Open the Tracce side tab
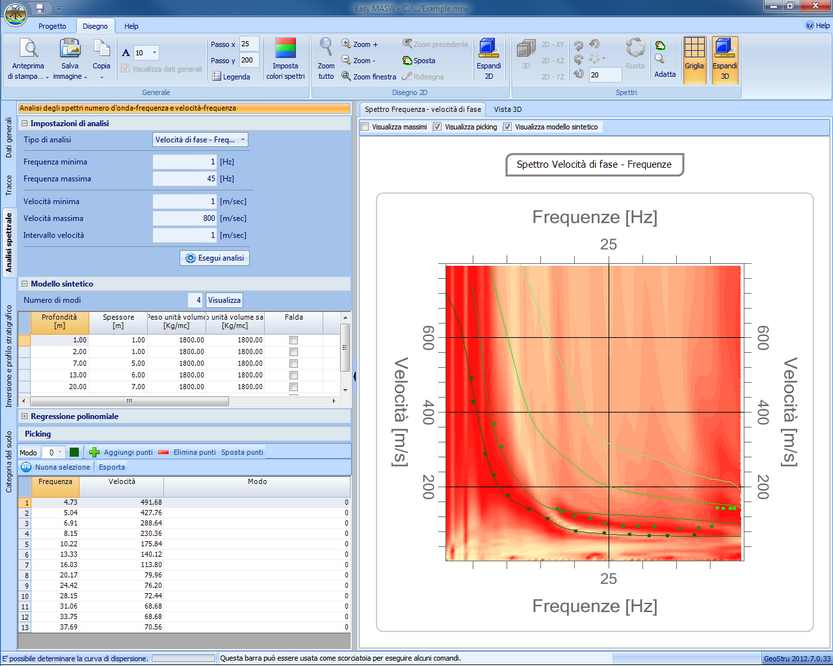This screenshot has height=666, width=833. [8, 185]
